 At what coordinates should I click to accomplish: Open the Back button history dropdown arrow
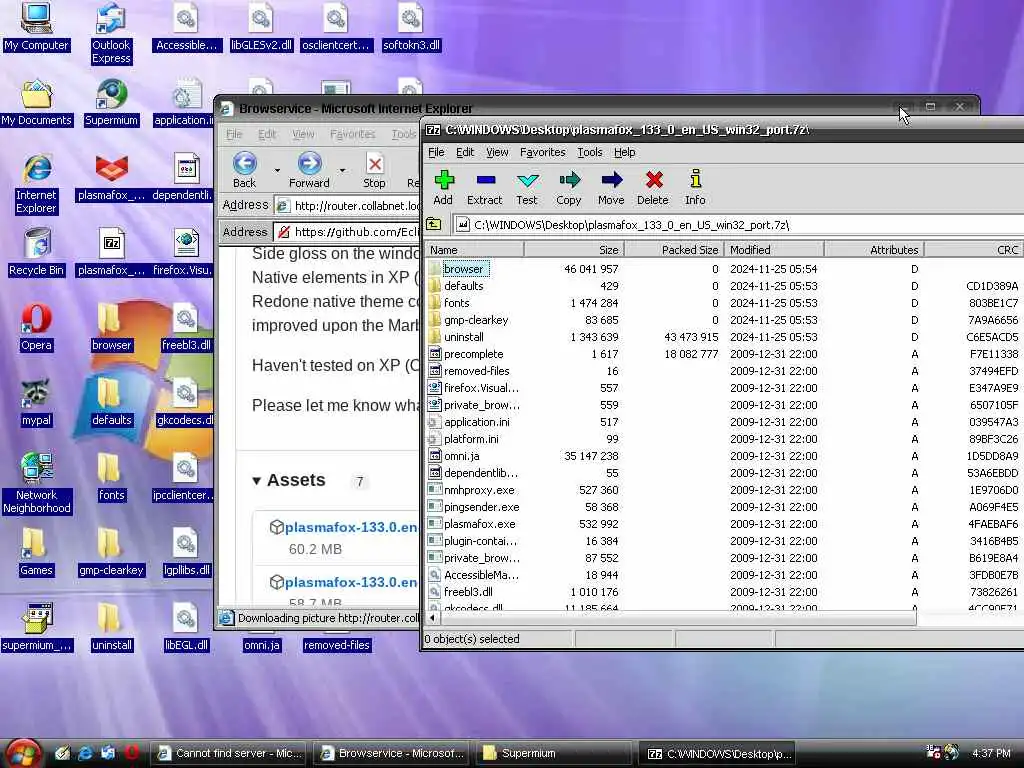(277, 170)
